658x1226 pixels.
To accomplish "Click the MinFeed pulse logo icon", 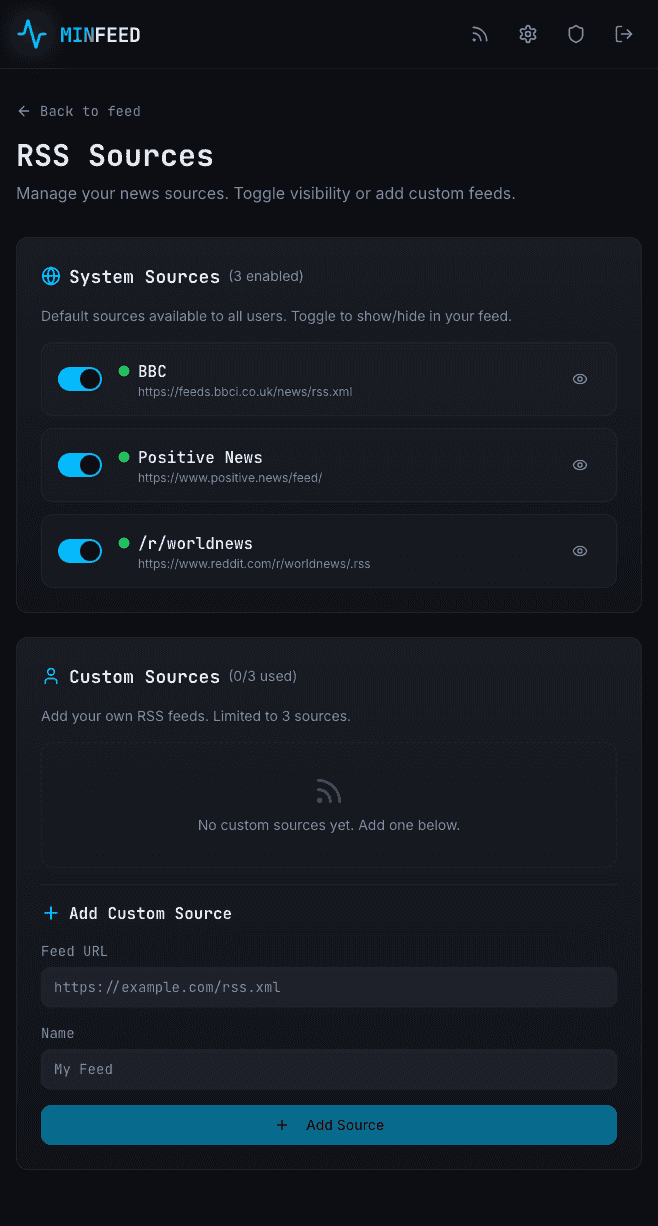I will click(x=32, y=35).
